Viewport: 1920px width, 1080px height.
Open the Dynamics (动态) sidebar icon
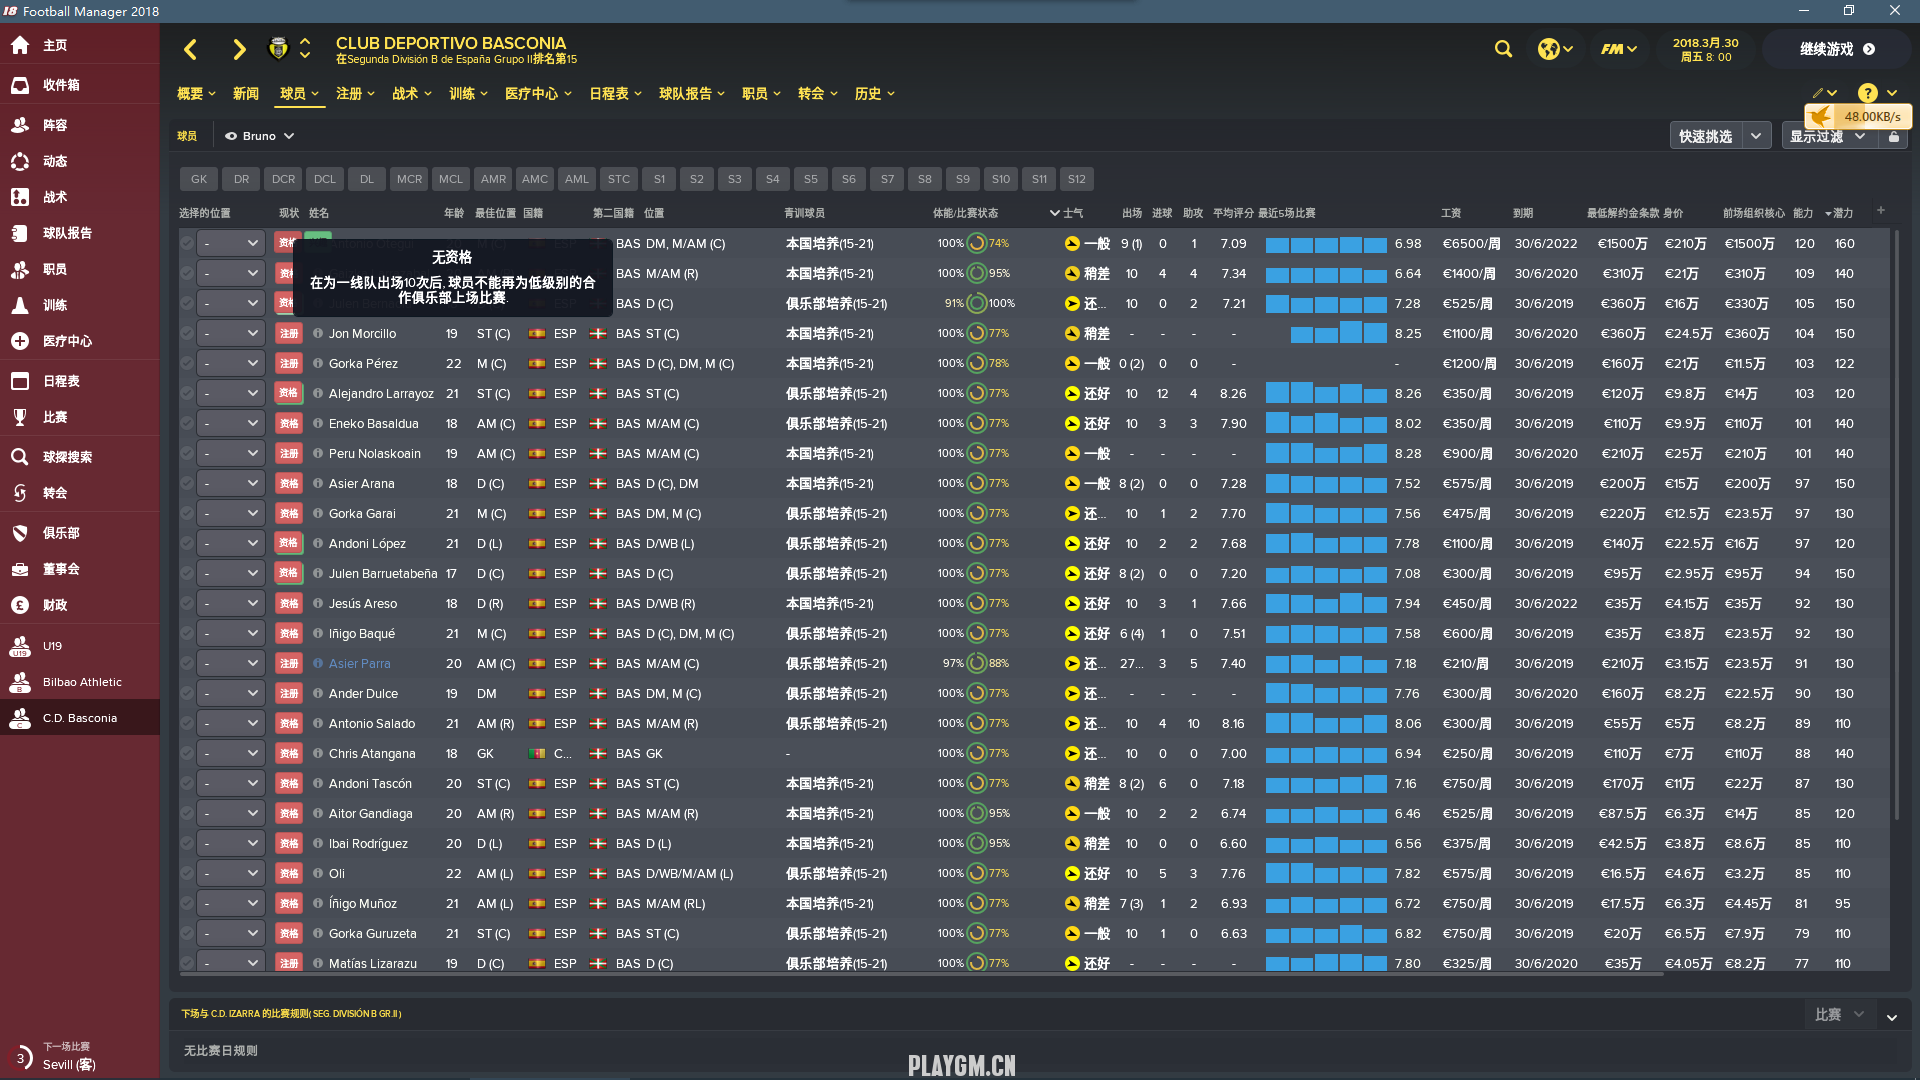[x=20, y=161]
